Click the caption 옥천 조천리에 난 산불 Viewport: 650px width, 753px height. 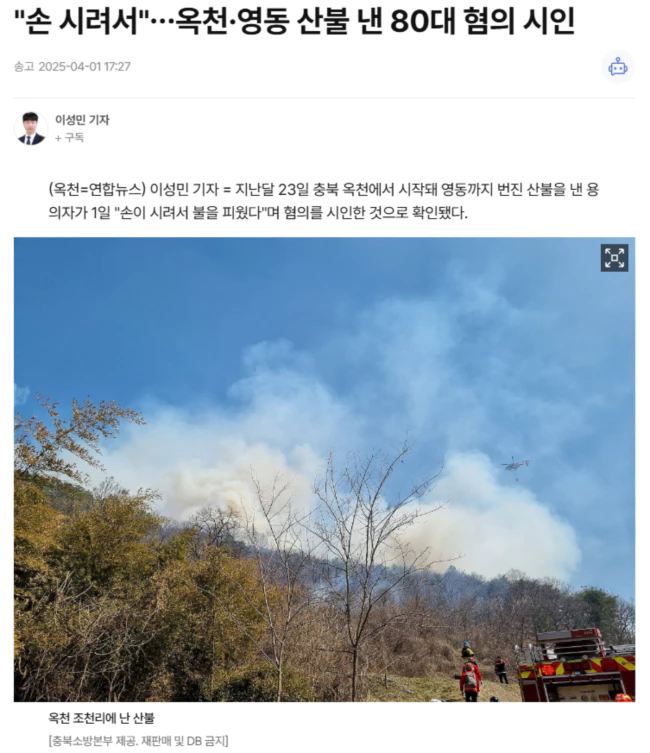pos(101,718)
